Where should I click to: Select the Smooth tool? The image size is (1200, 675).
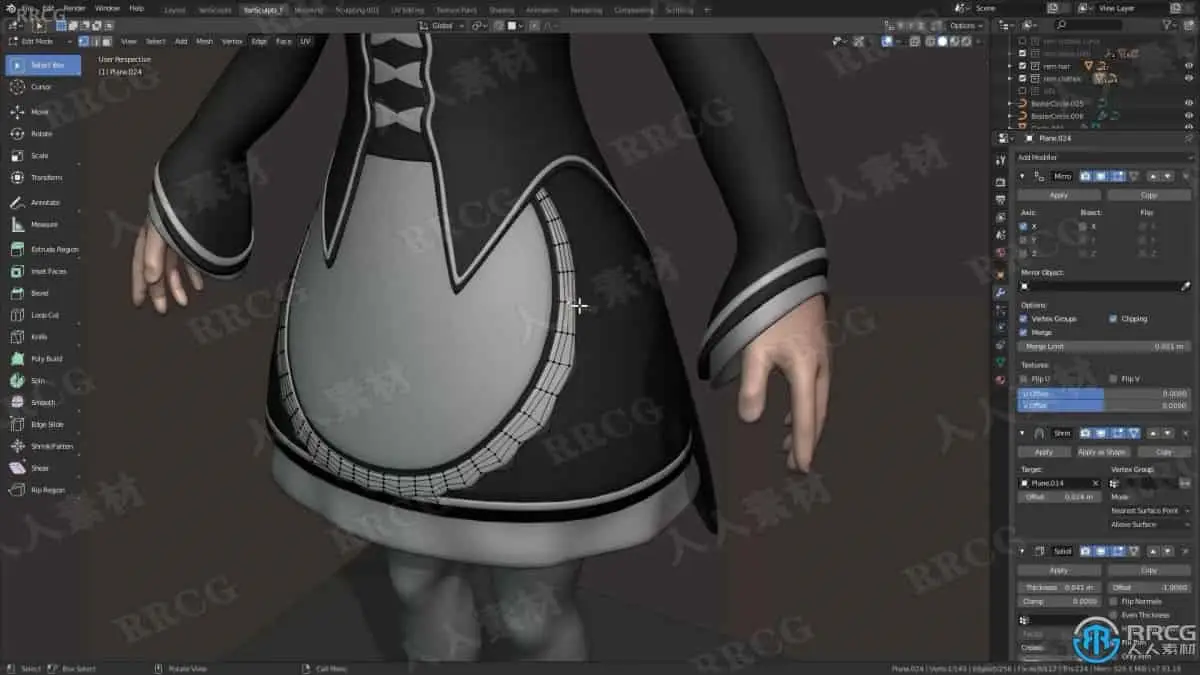[43, 403]
